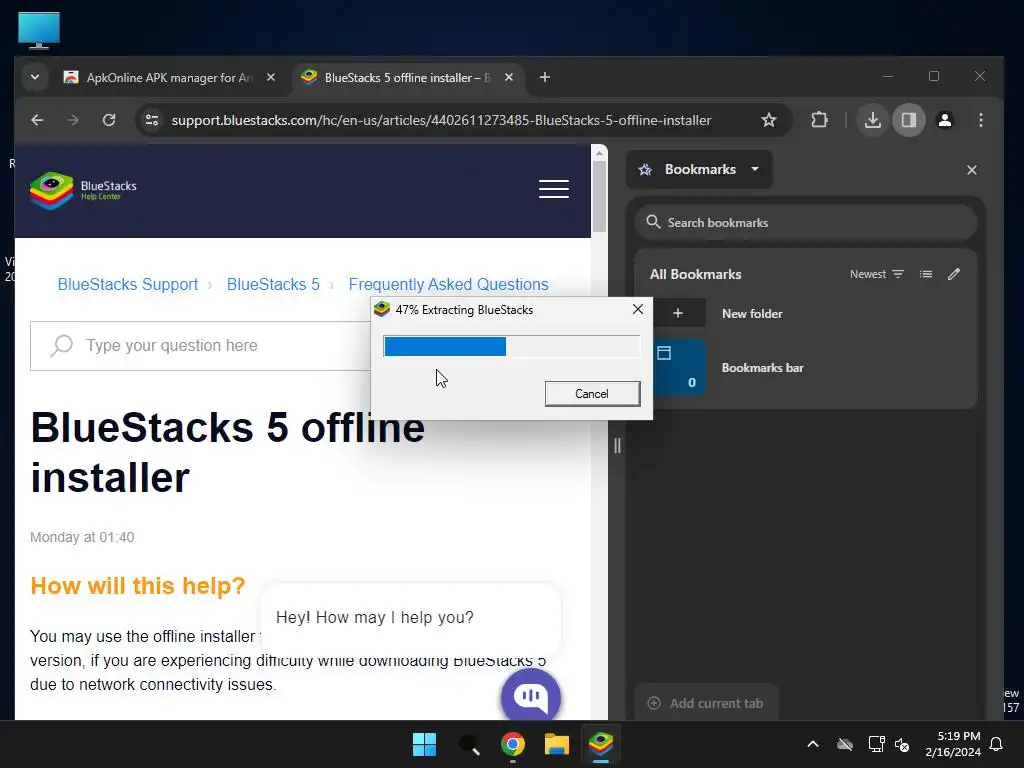Click Hey! How may I help you message
Viewport: 1024px width, 768px height.
click(375, 618)
